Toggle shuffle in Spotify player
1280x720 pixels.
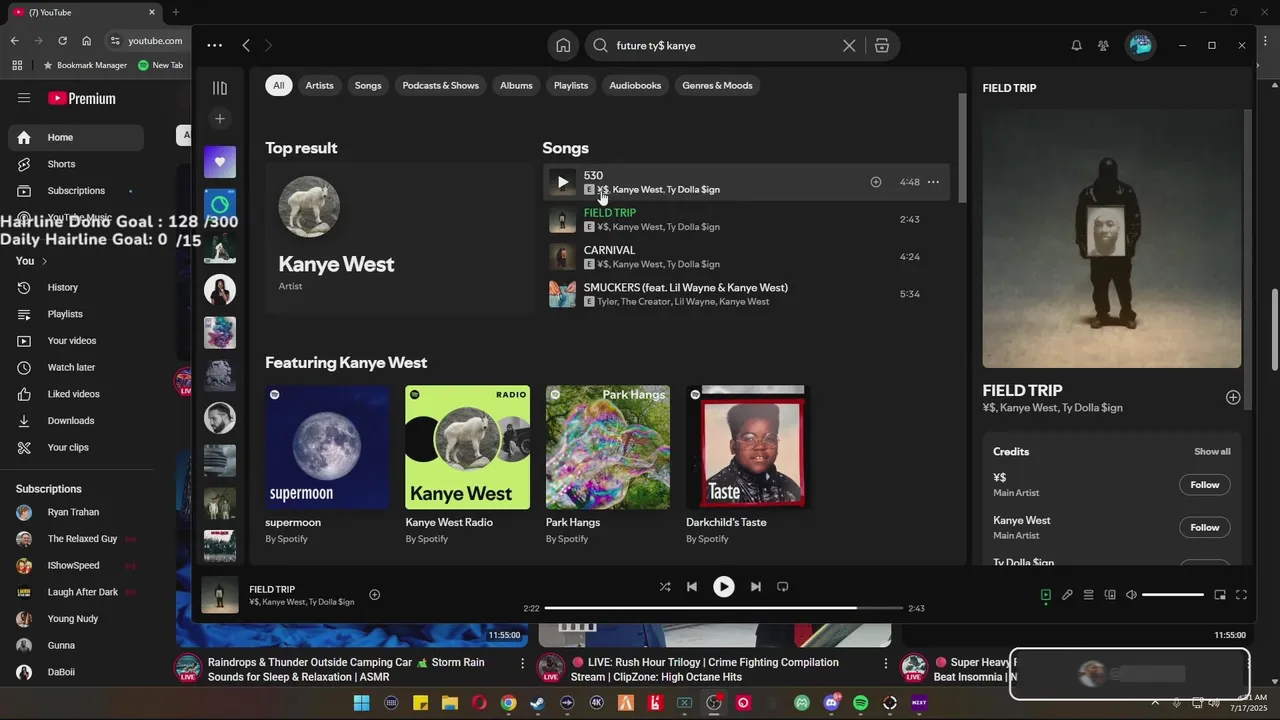(665, 587)
